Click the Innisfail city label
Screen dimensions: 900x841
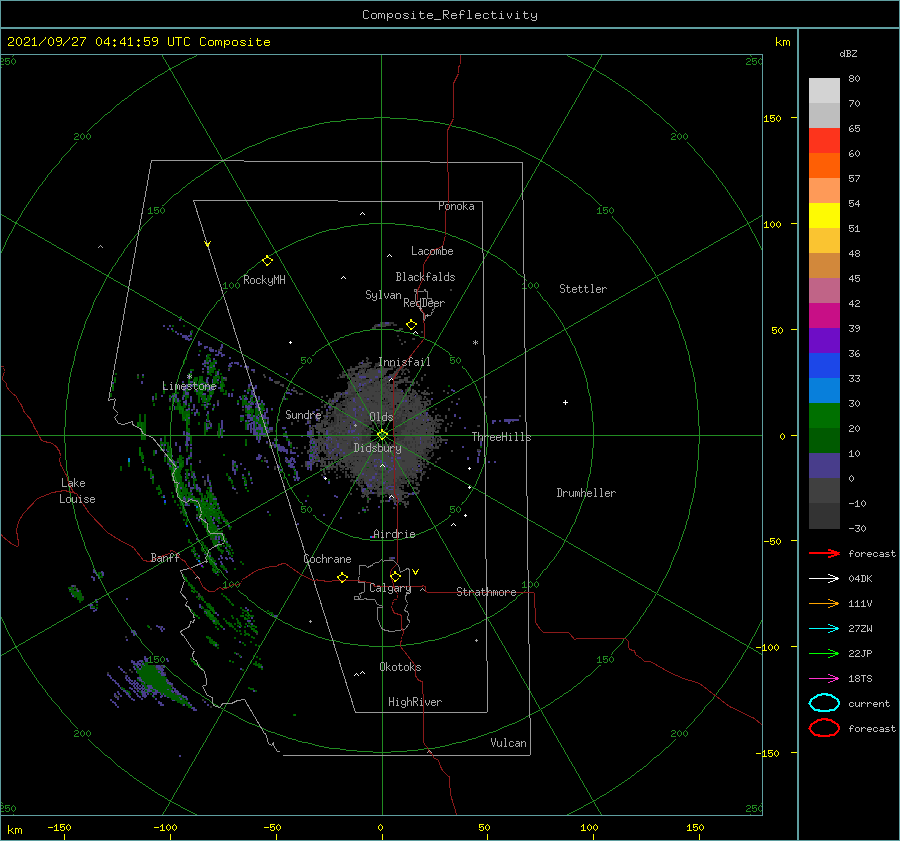(x=404, y=362)
